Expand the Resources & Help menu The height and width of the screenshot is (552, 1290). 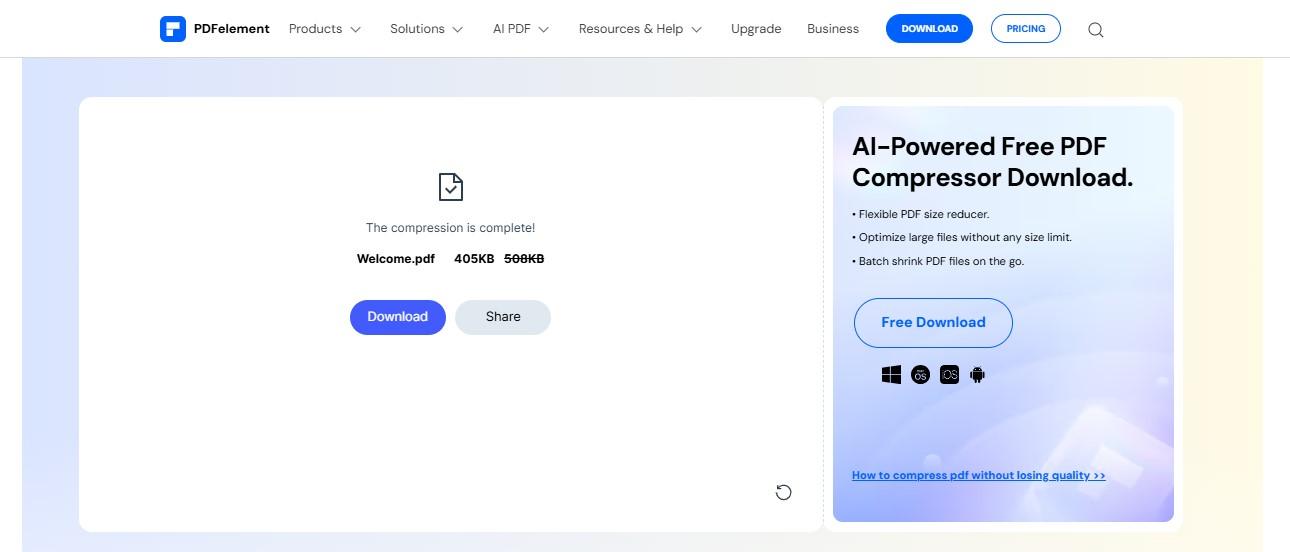pos(640,29)
